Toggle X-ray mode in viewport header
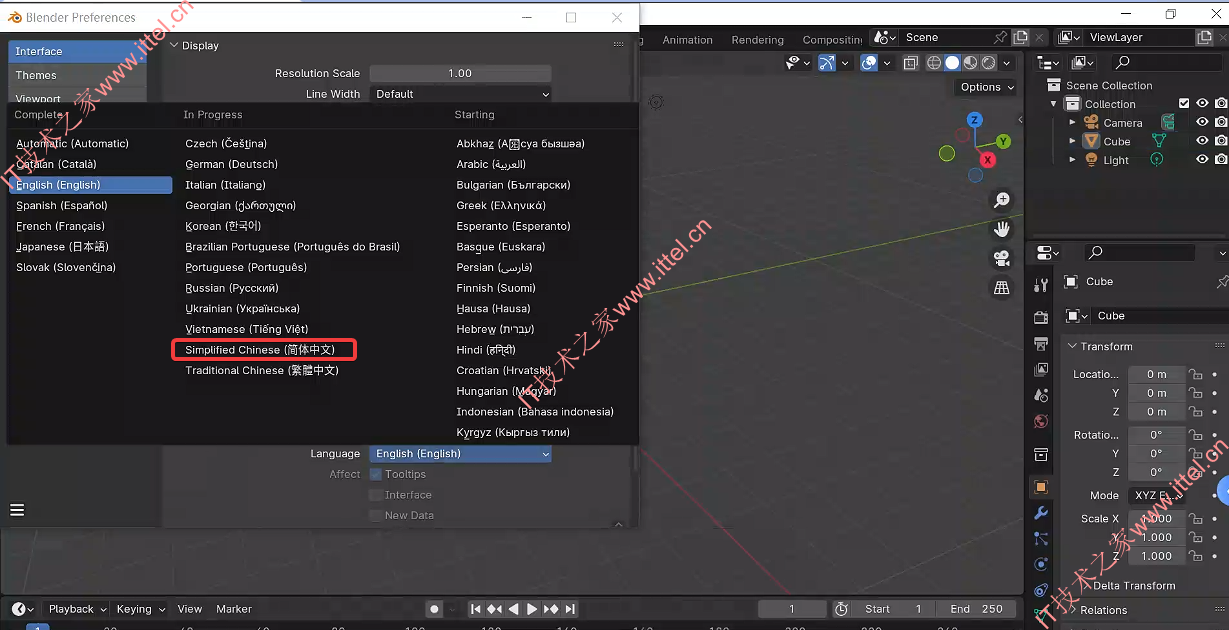Image resolution: width=1229 pixels, height=630 pixels. click(910, 63)
